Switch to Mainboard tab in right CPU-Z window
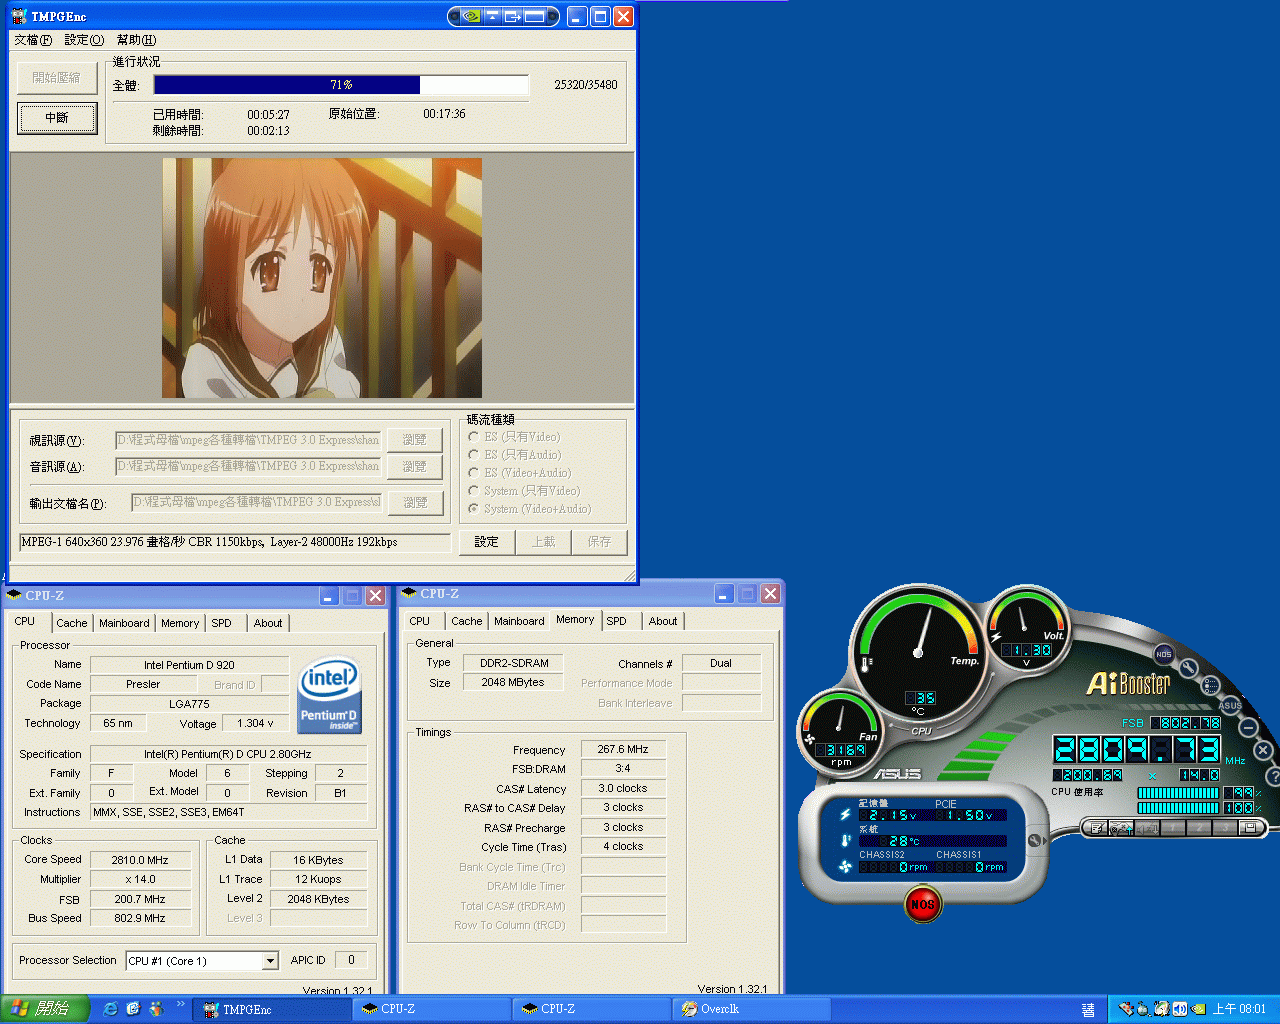This screenshot has width=1280, height=1024. [x=520, y=621]
